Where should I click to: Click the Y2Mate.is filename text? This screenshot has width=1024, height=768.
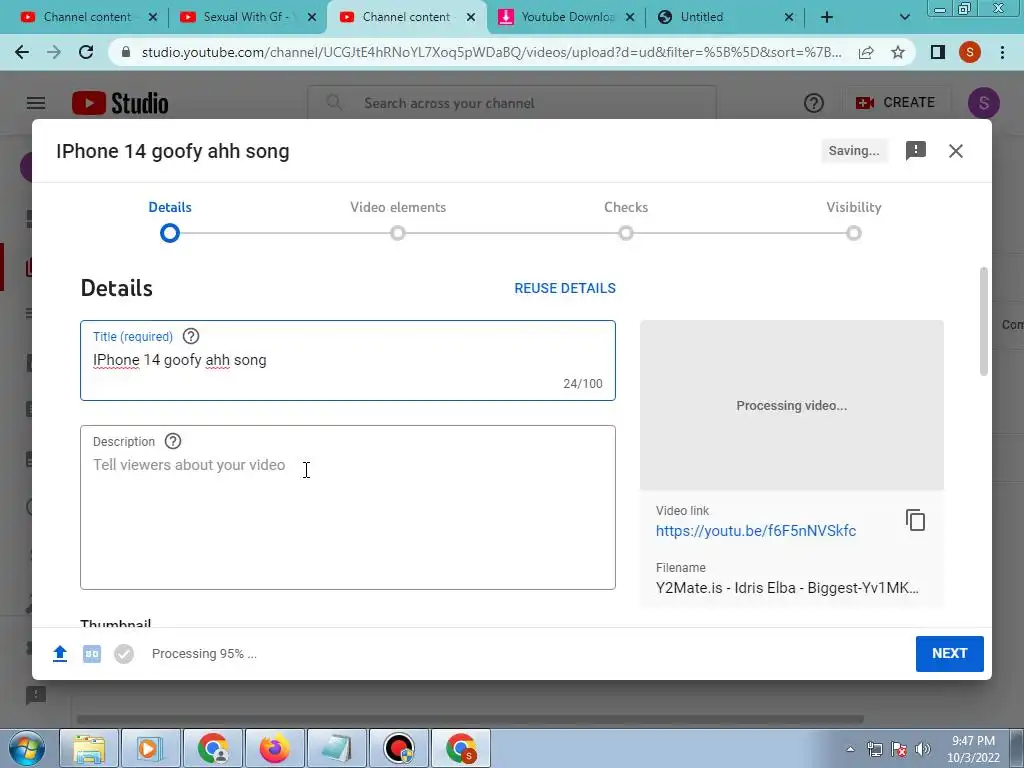tap(787, 588)
